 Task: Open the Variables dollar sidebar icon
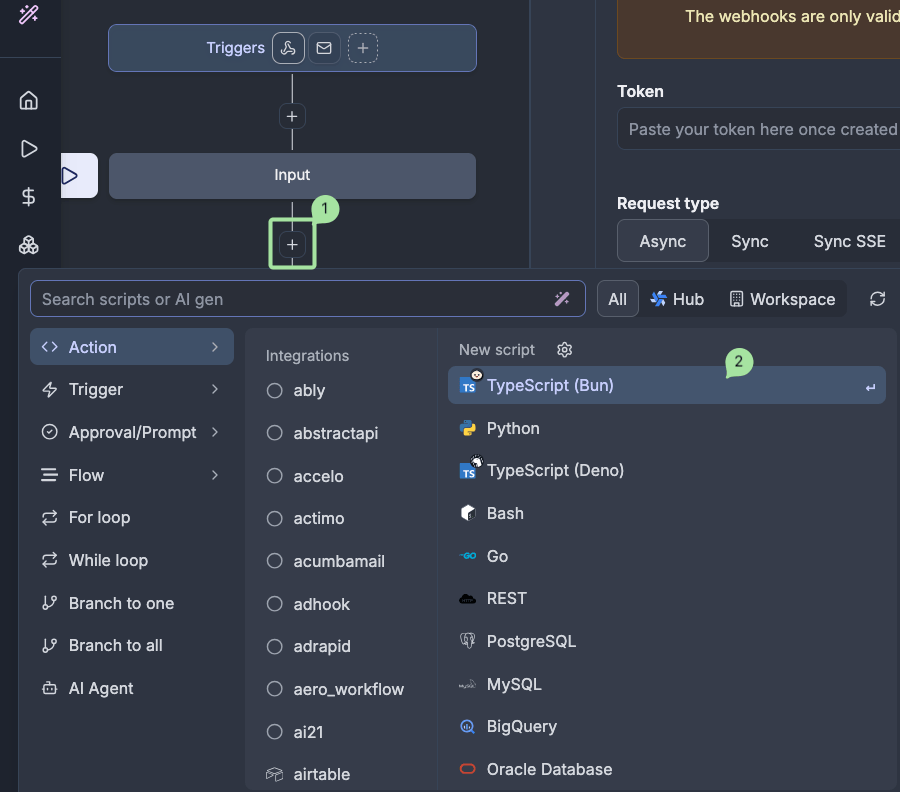tap(29, 197)
